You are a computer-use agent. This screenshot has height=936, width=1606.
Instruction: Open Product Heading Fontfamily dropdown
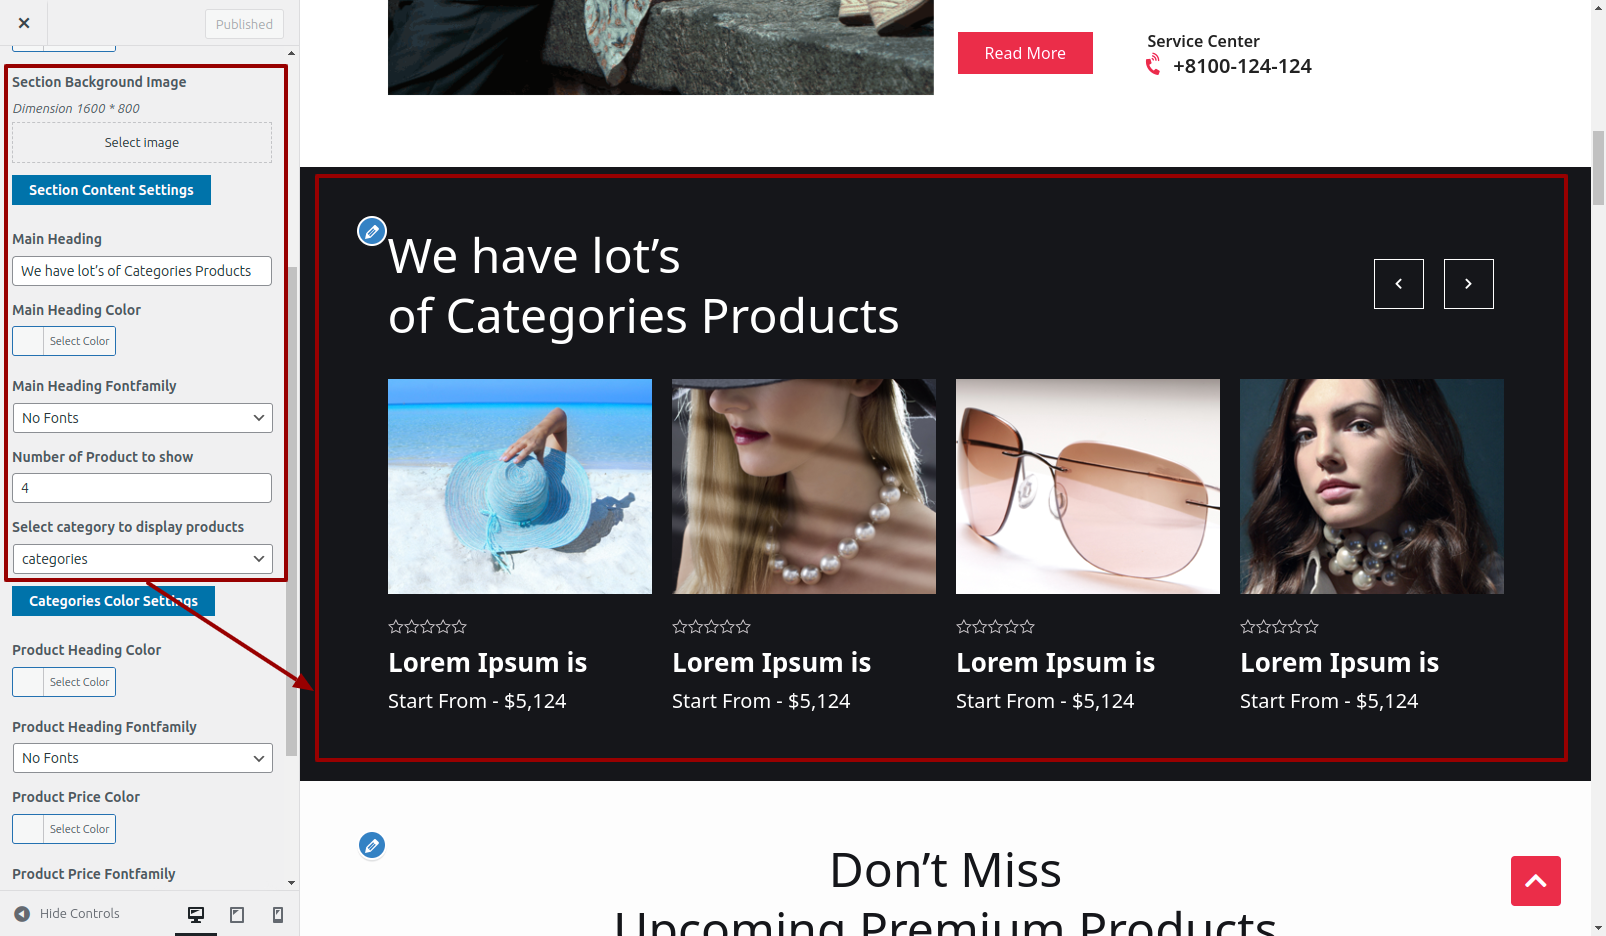(142, 758)
